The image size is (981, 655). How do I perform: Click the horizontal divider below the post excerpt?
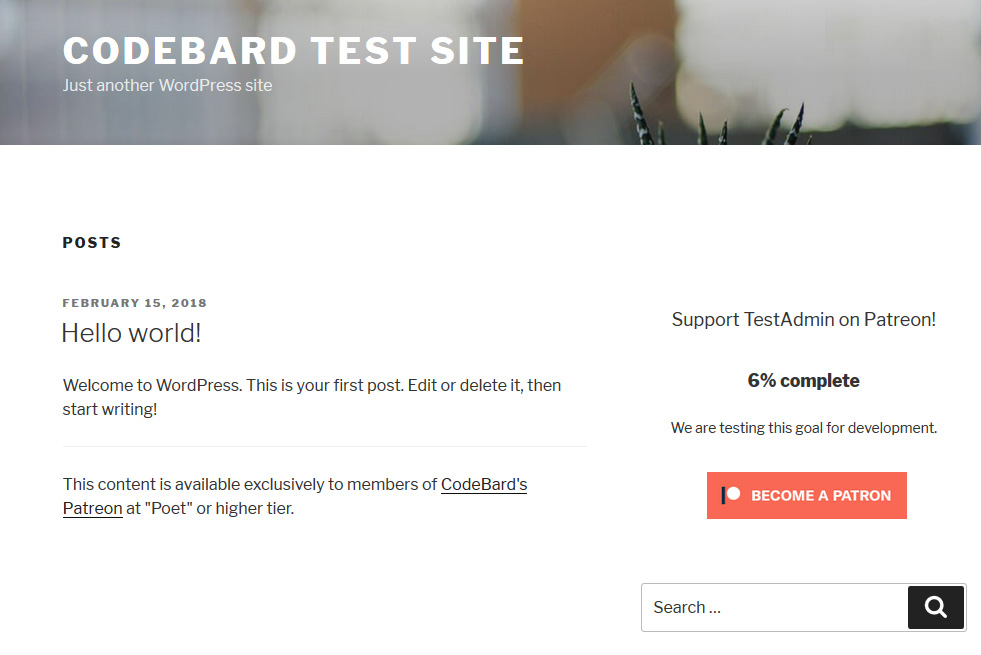[324, 447]
